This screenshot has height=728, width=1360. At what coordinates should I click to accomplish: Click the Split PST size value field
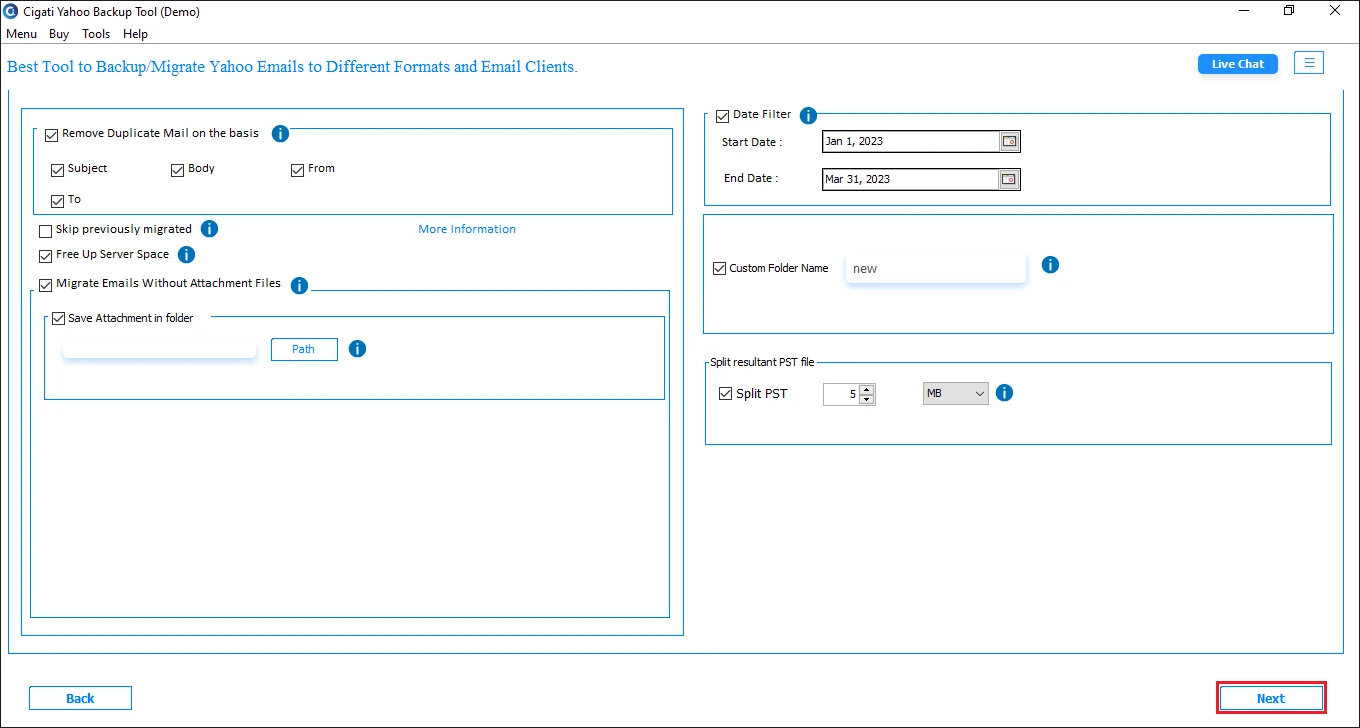coord(841,394)
